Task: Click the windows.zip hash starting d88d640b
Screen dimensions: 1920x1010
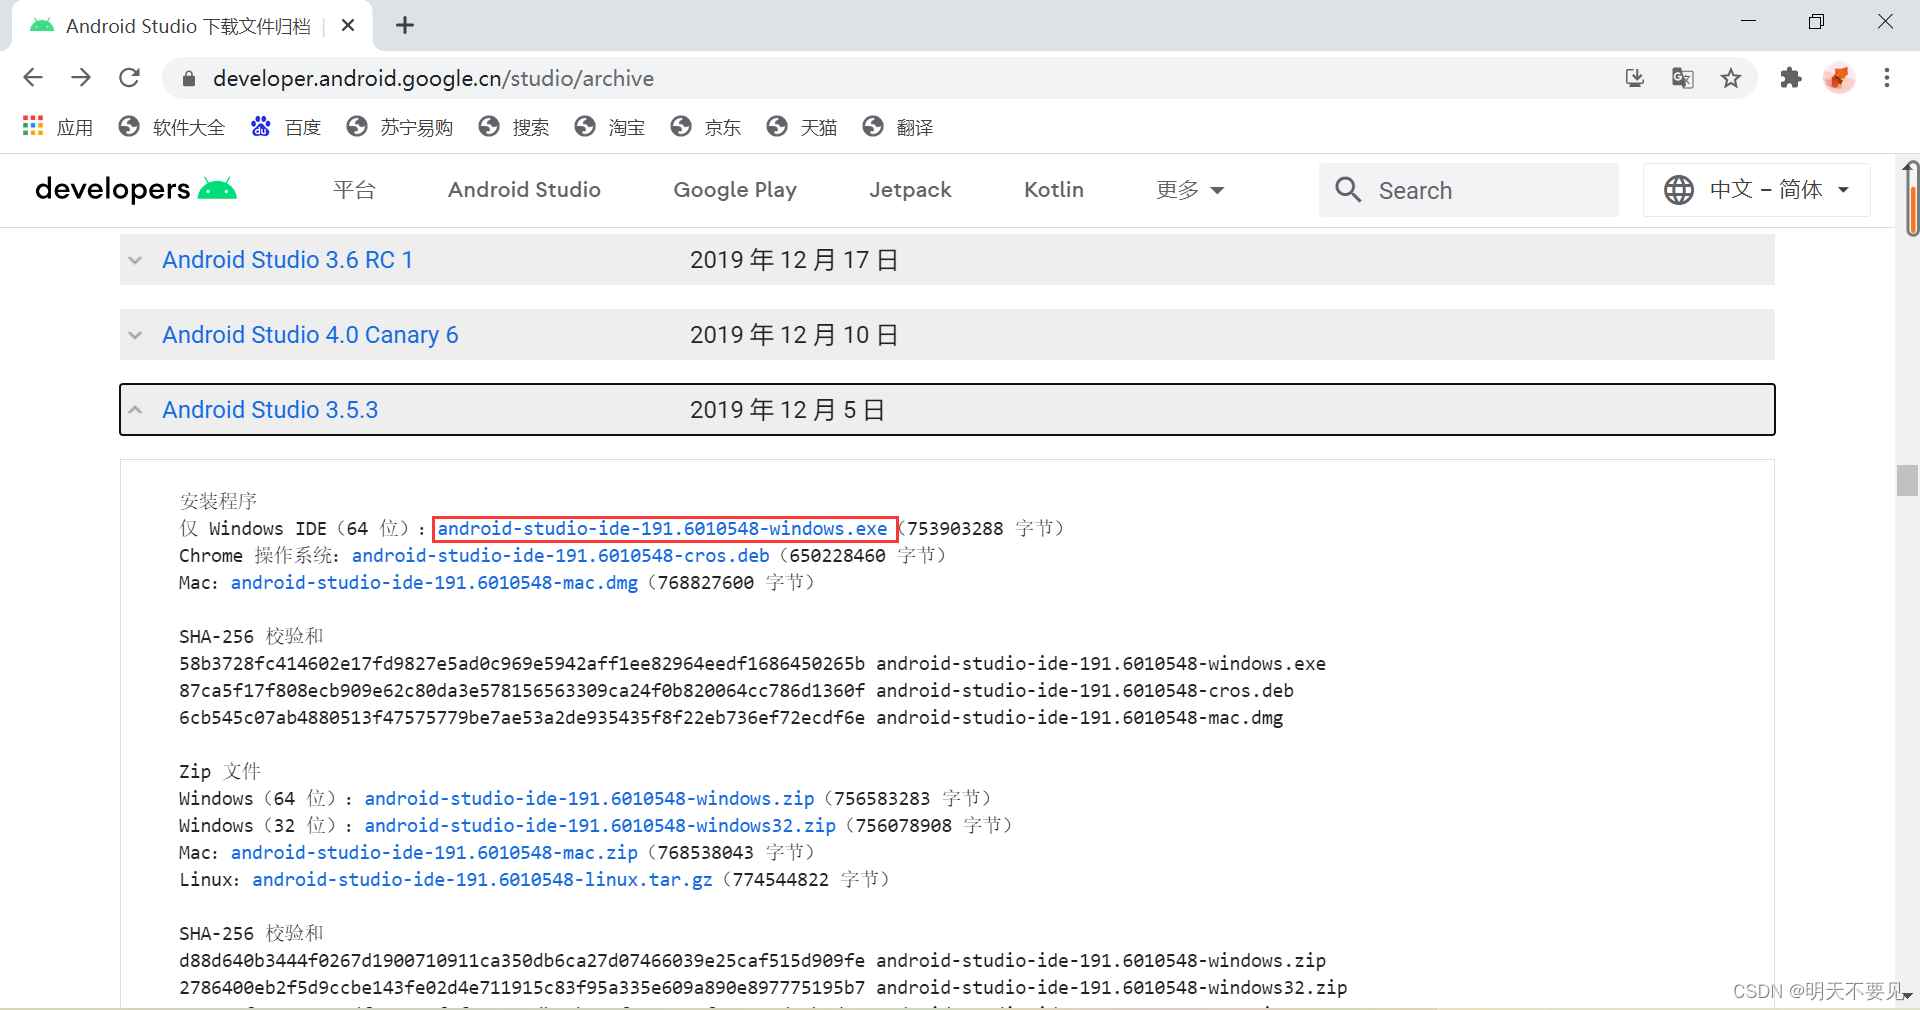Action: [x=522, y=961]
